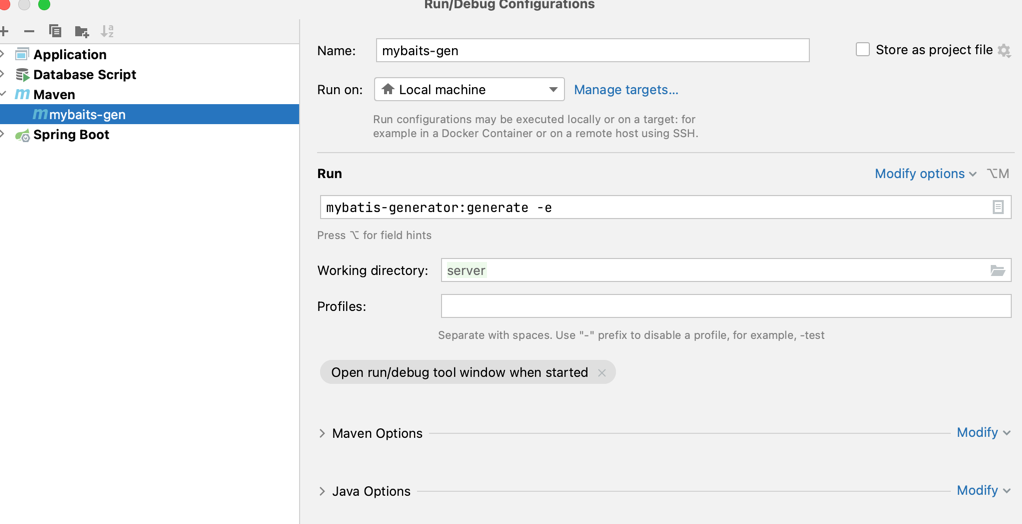Image resolution: width=1022 pixels, height=524 pixels.
Task: Add a new run configuration
Action: coord(3,31)
